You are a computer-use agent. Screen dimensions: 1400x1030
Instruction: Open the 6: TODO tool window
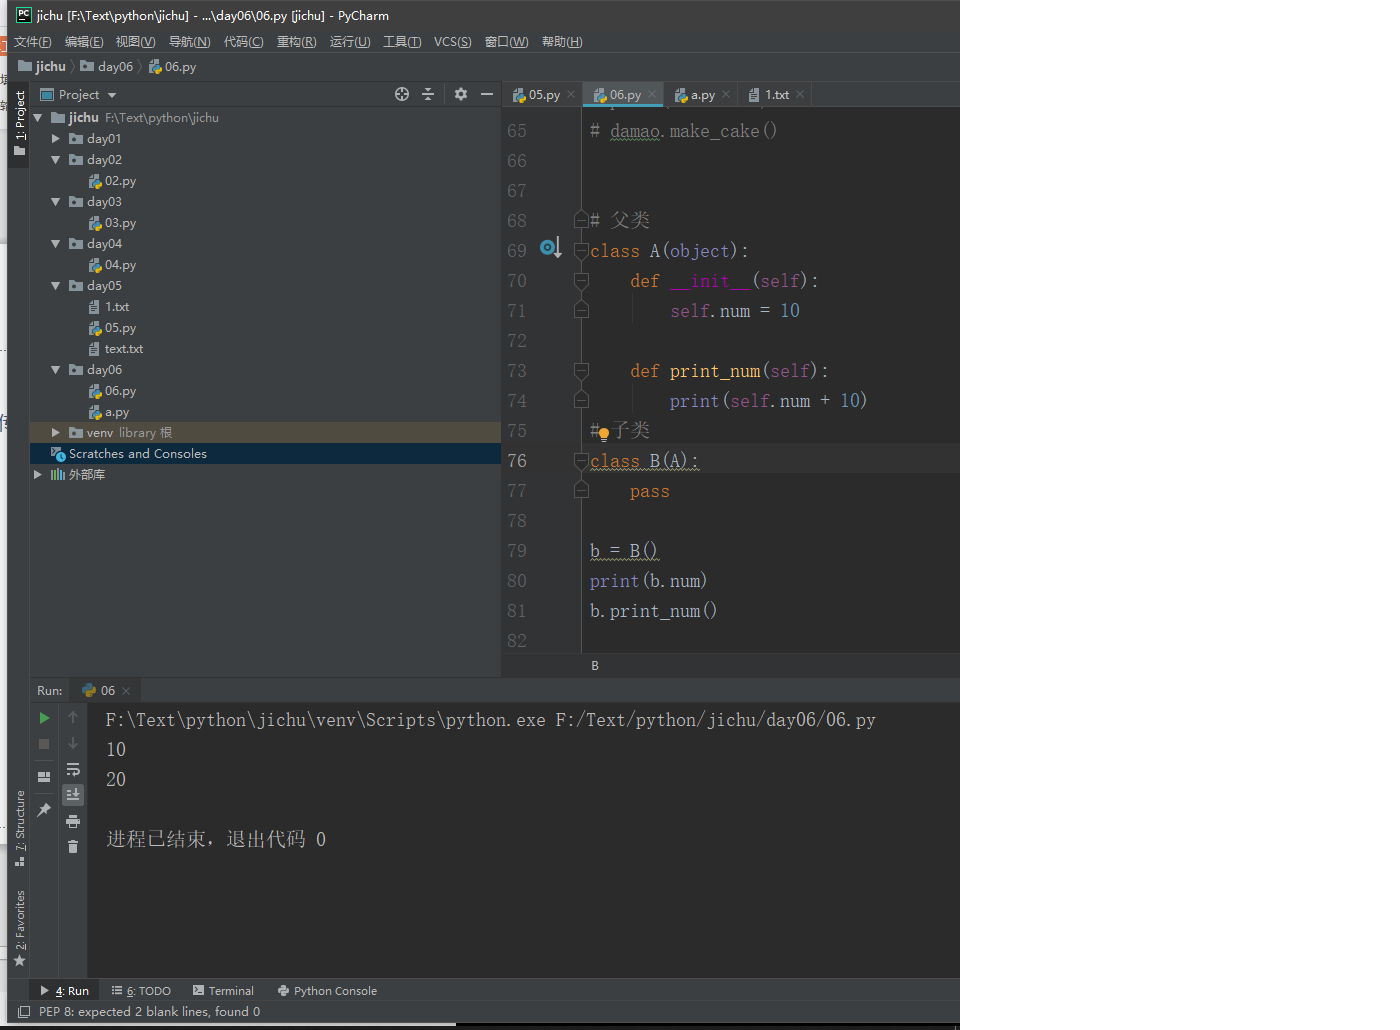(x=142, y=991)
